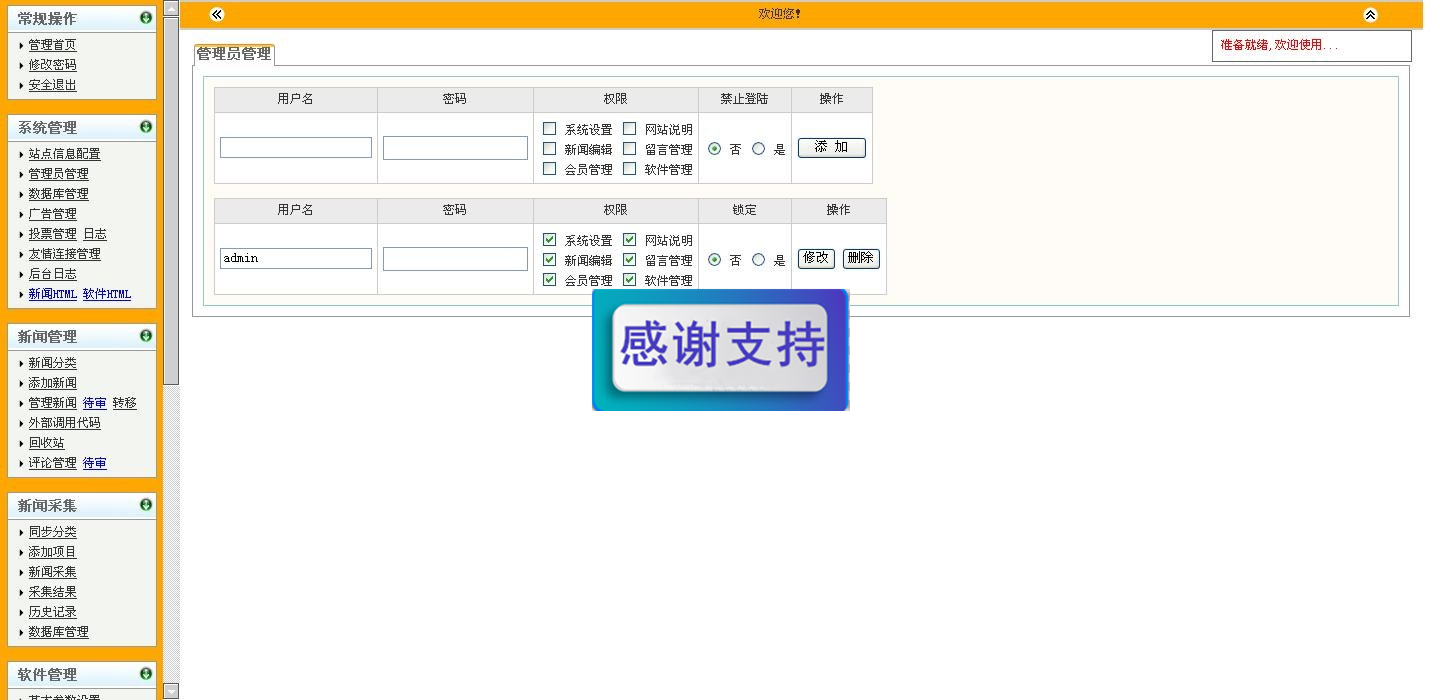Screen dimensions: 1440x700
Task: Open 待审 beside 评论管理
Action: [95, 463]
